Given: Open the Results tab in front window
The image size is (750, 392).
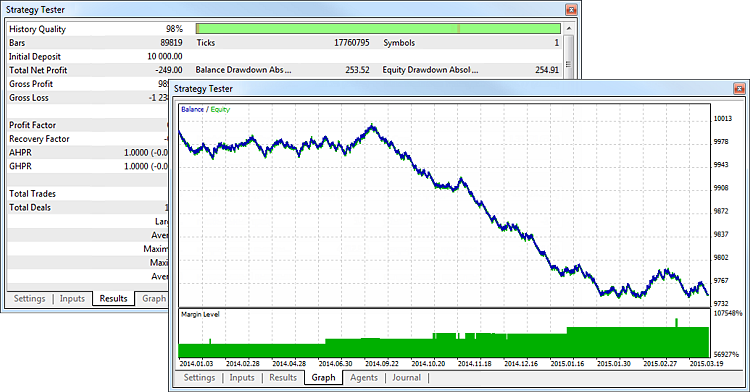Looking at the screenshot, I should (x=283, y=378).
